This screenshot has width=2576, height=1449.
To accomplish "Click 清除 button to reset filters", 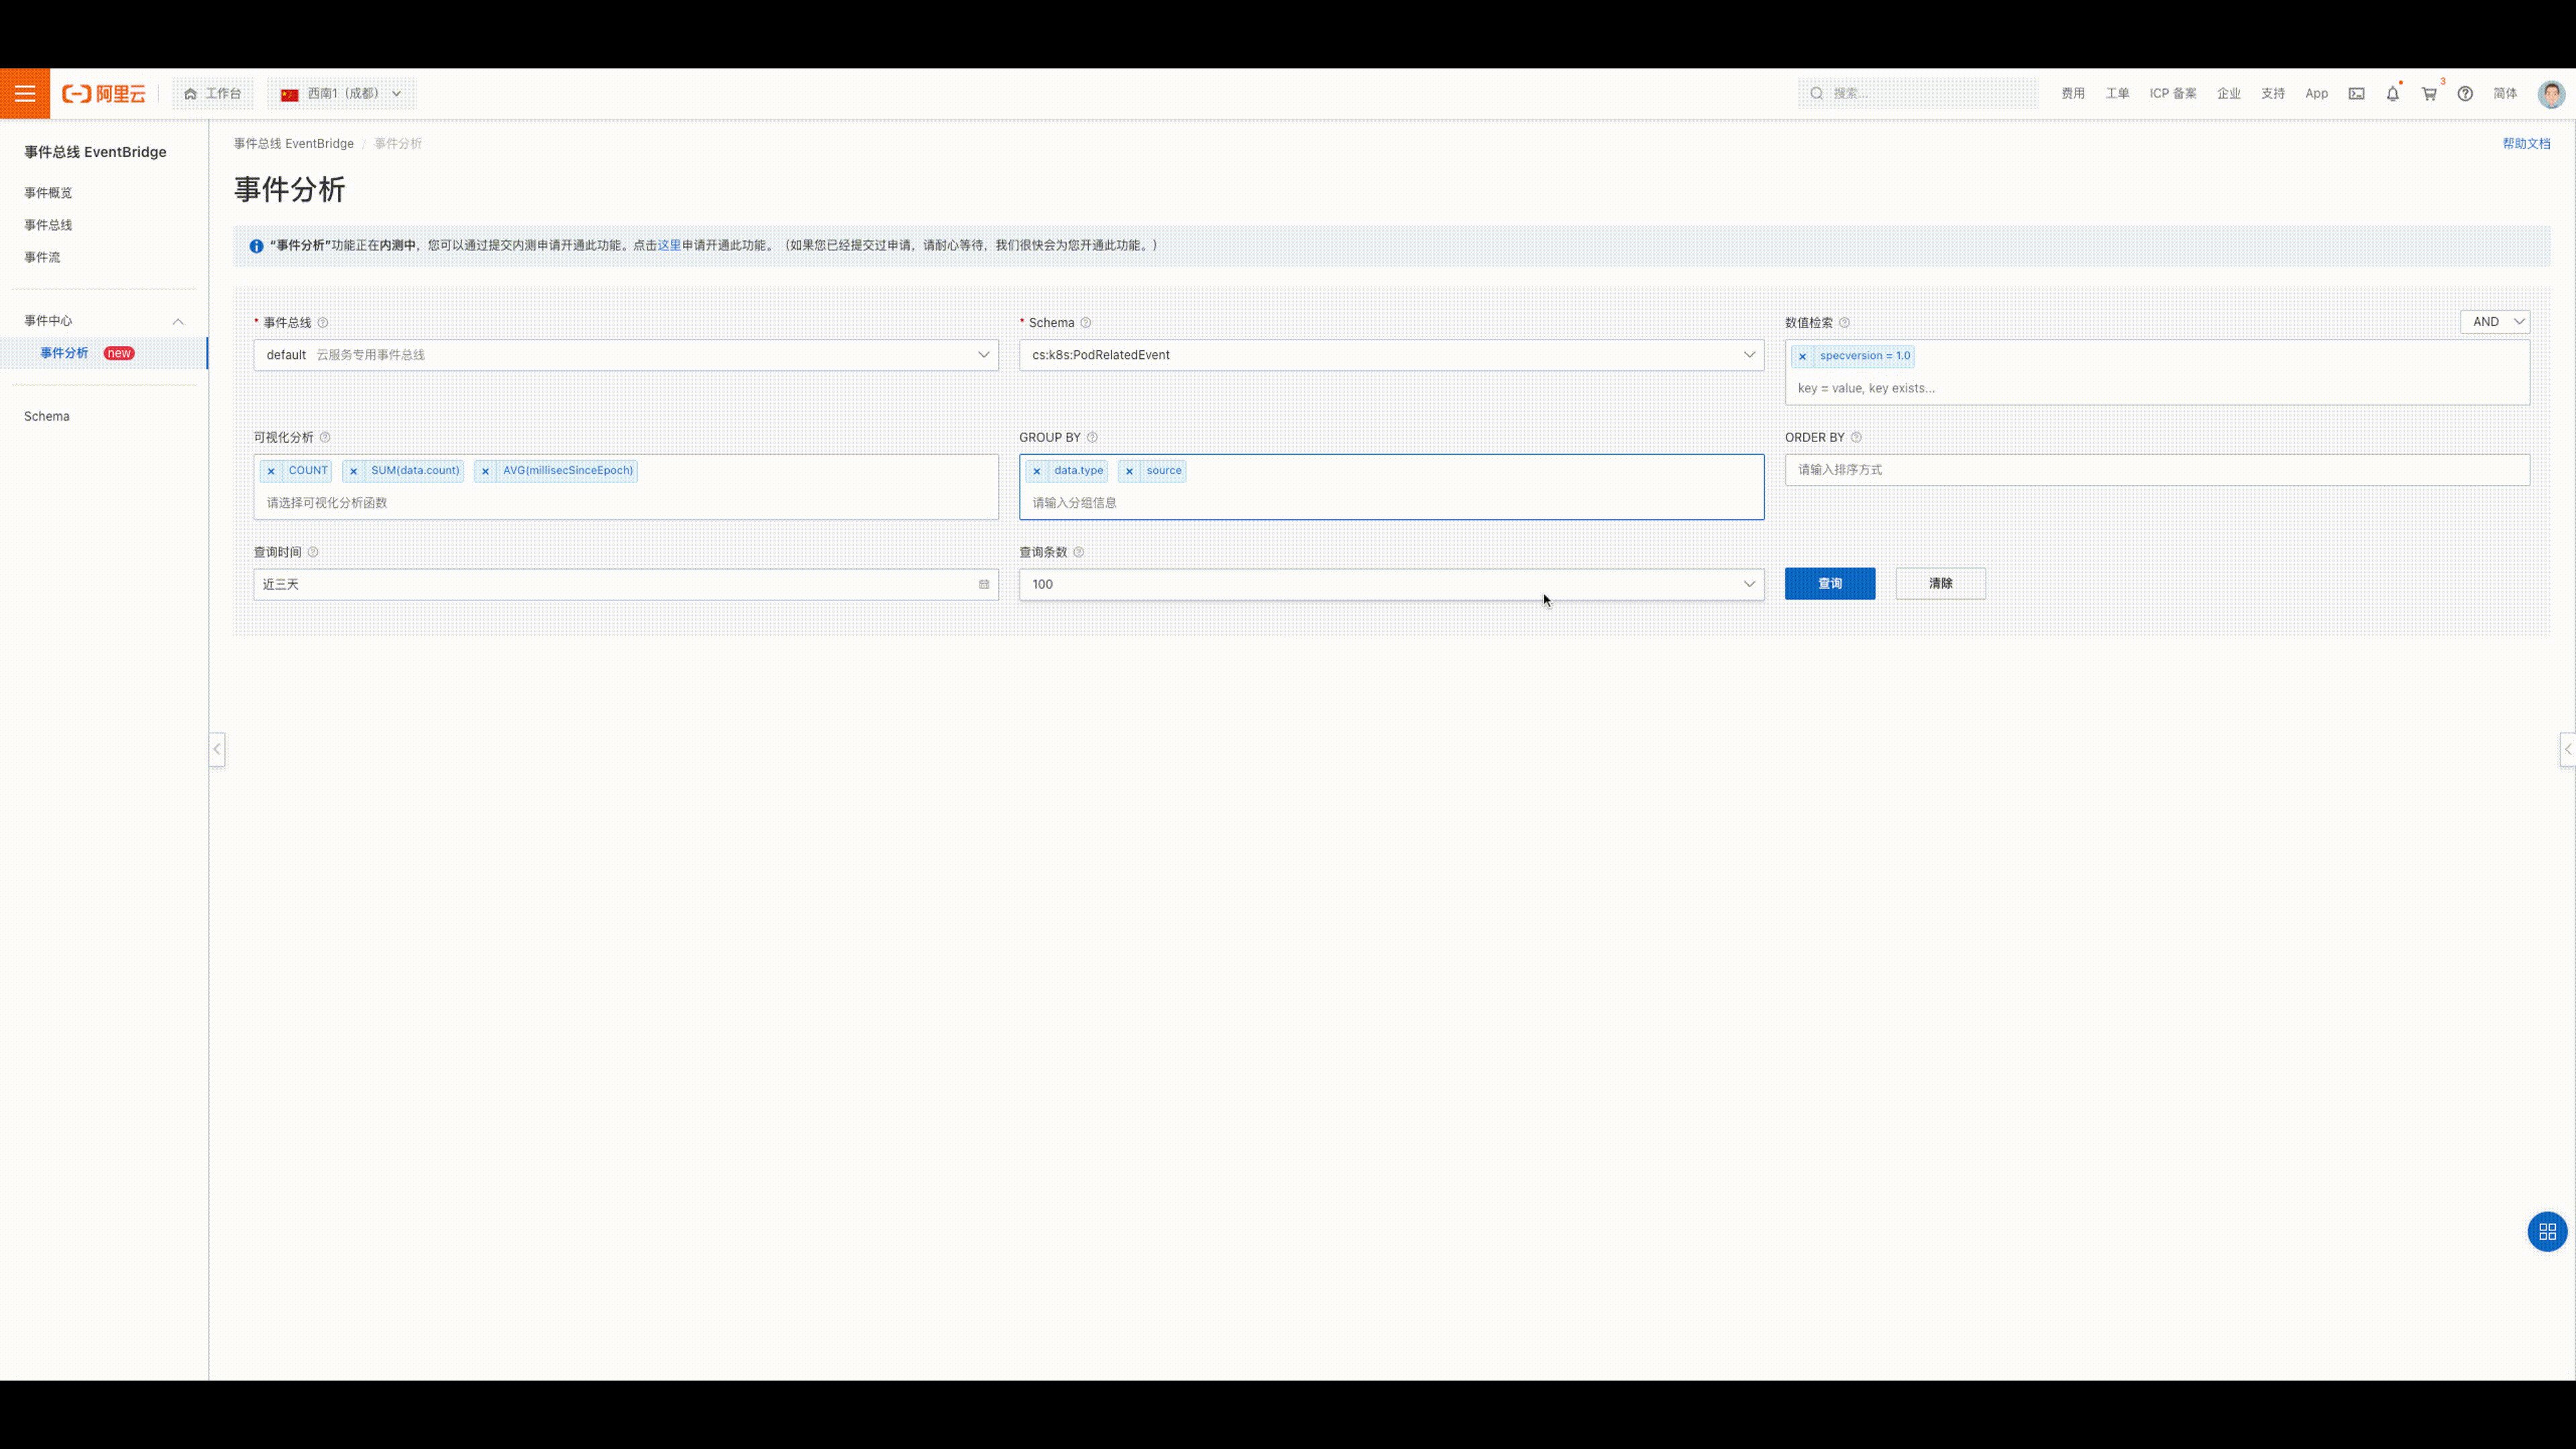I will [x=1939, y=582].
